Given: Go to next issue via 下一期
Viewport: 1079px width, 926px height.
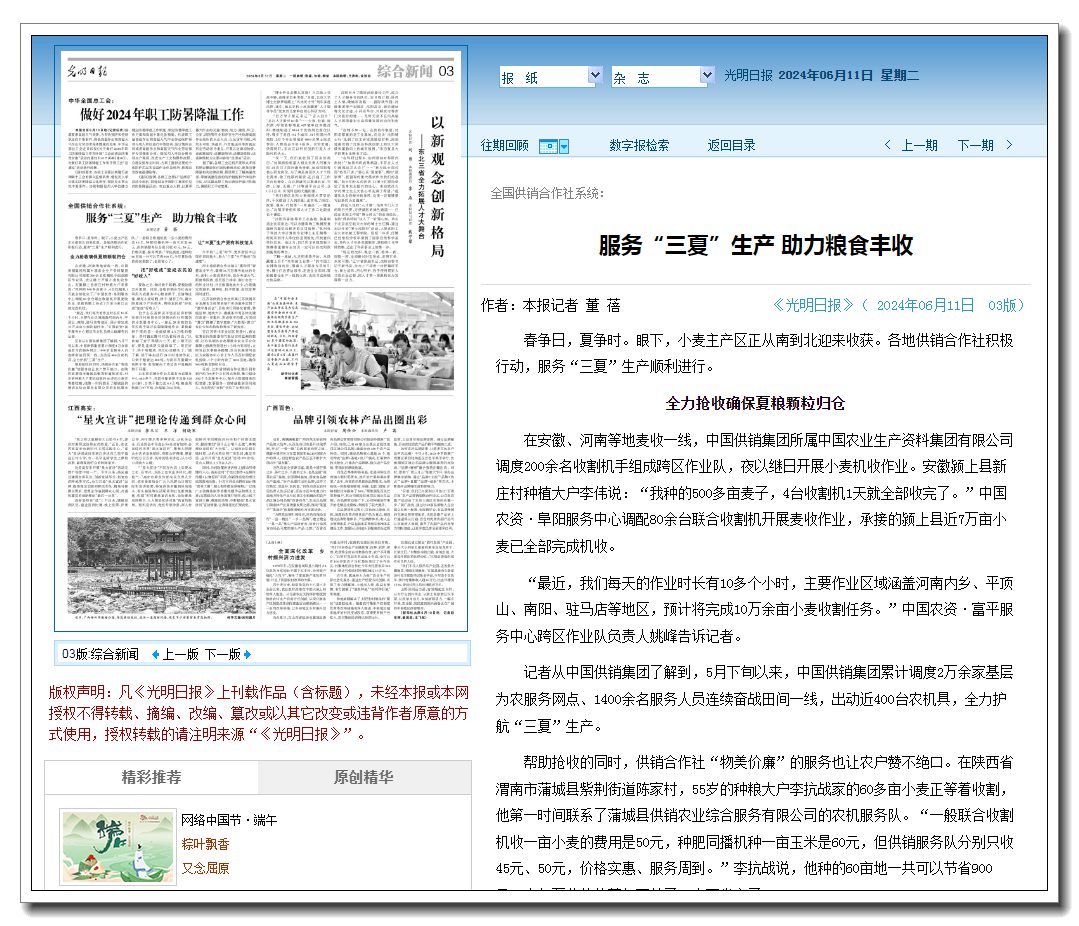Looking at the screenshot, I should coord(976,145).
